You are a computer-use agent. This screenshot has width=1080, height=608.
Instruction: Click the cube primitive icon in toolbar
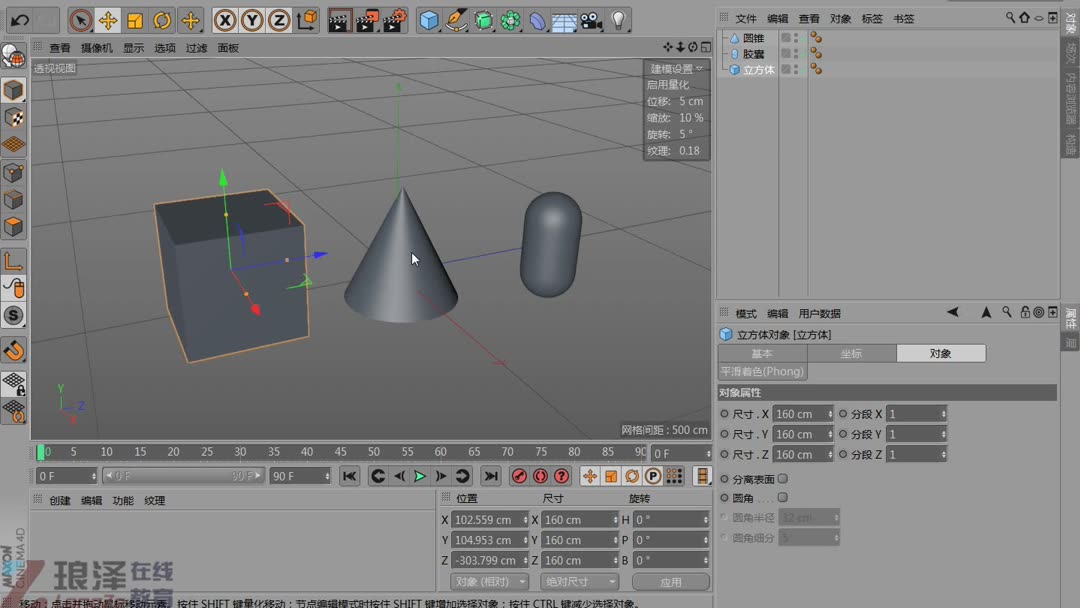(x=428, y=19)
